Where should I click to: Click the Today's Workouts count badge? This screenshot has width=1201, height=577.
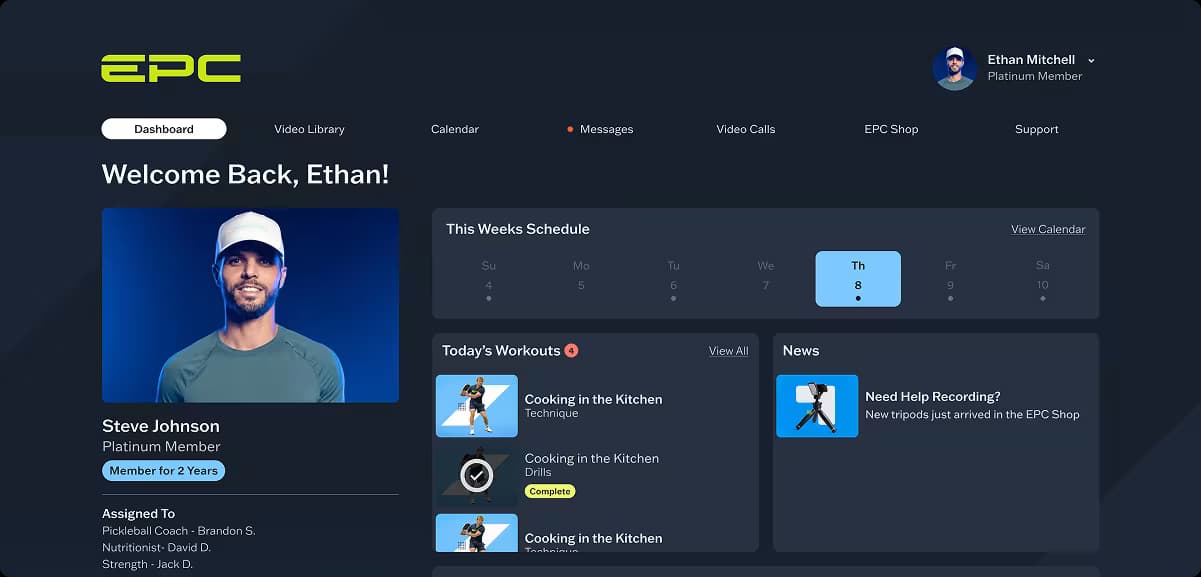click(571, 351)
